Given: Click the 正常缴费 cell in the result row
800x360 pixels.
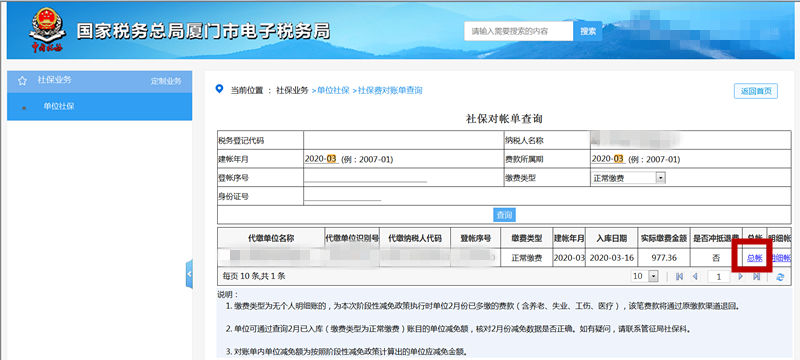Looking at the screenshot, I should (527, 258).
